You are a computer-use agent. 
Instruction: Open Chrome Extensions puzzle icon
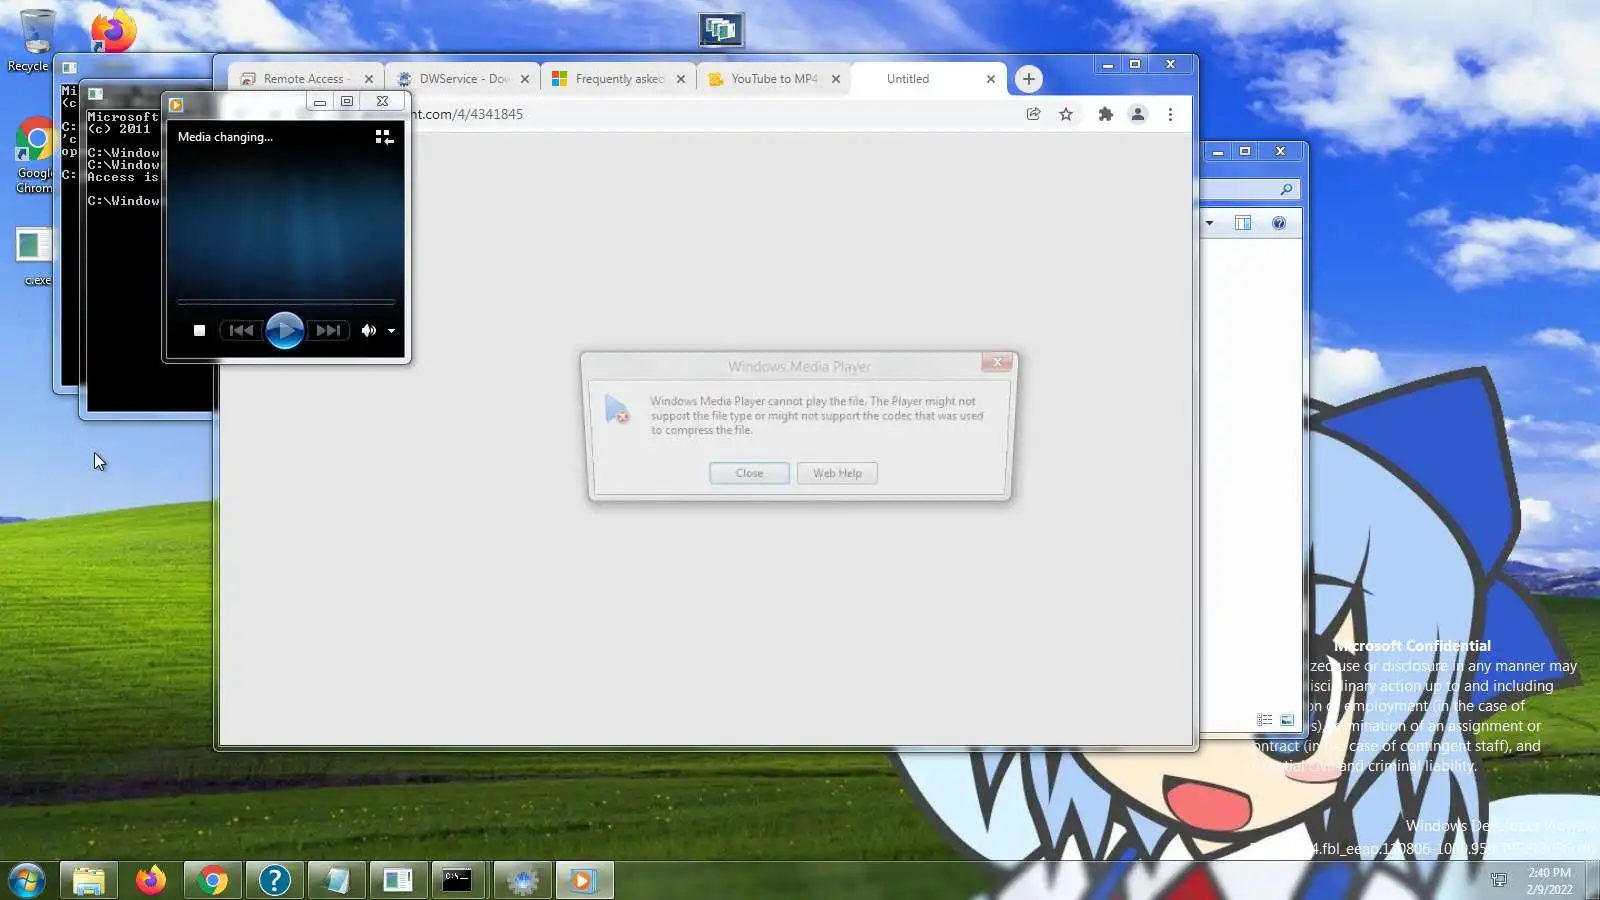(x=1106, y=114)
